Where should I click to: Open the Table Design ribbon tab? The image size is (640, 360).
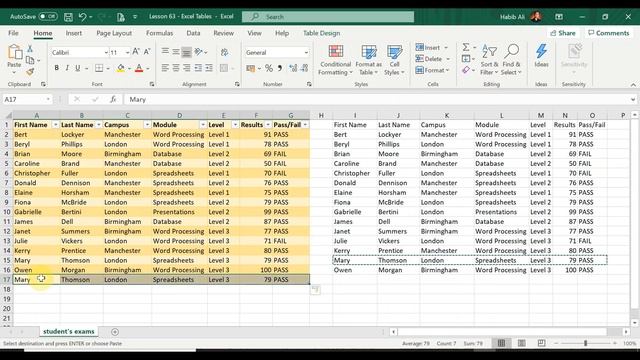321,33
